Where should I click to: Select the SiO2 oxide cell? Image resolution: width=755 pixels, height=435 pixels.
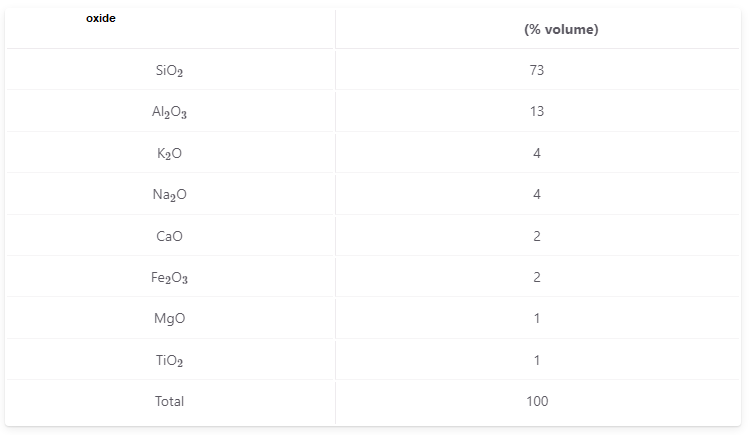tap(169, 70)
